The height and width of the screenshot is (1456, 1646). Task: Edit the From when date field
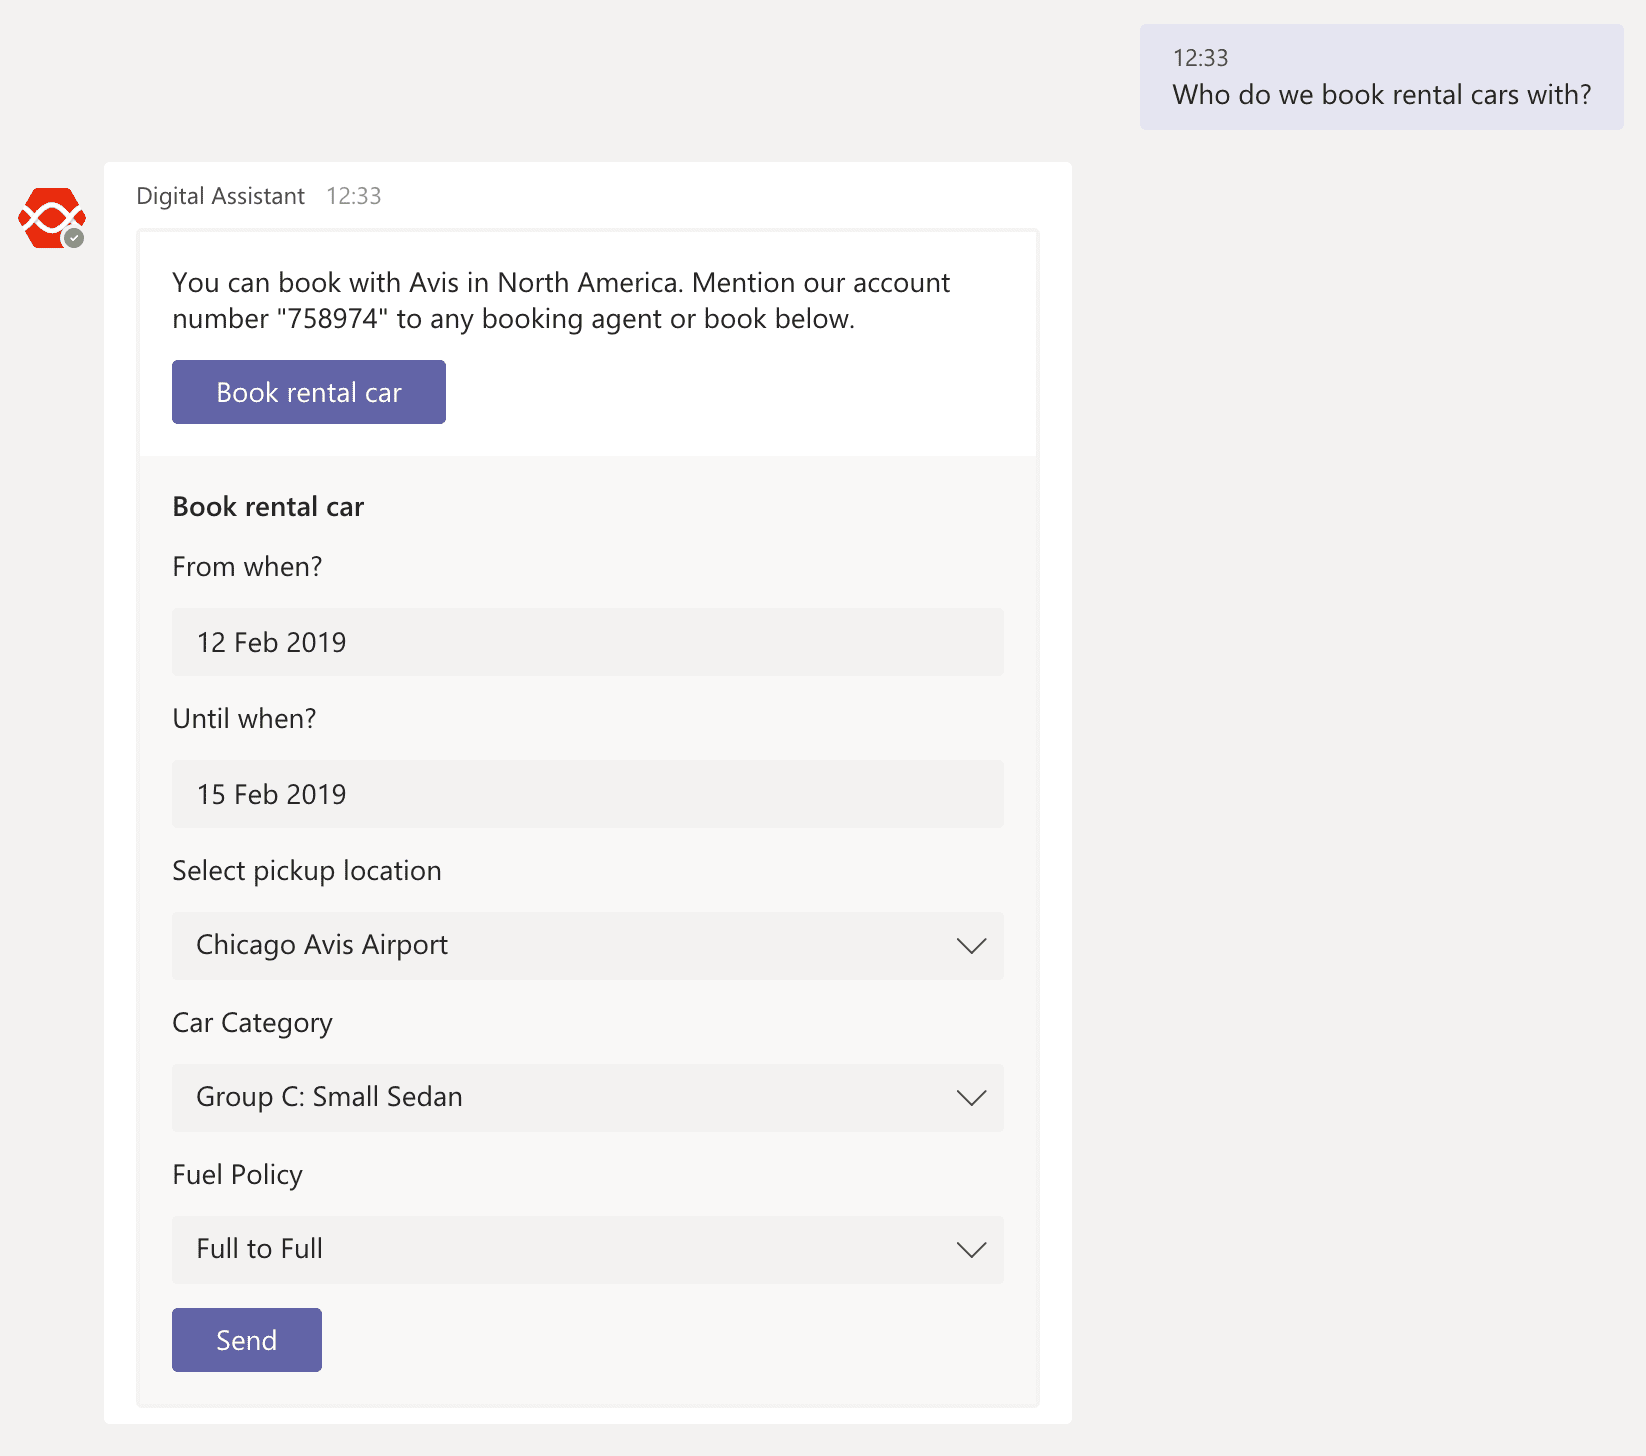tap(588, 642)
